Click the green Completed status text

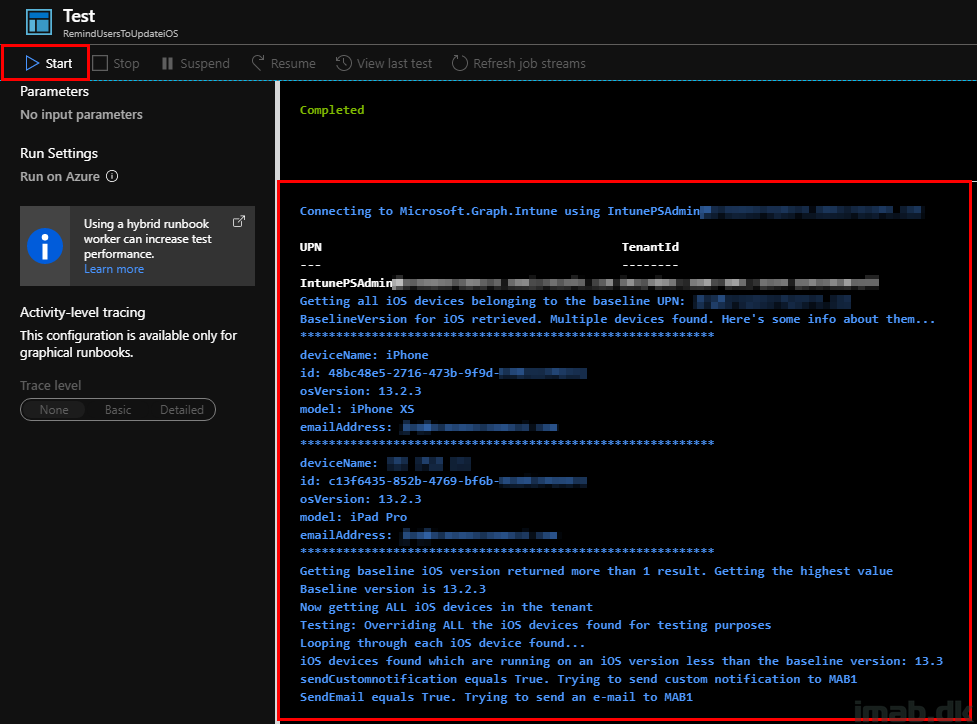(332, 110)
